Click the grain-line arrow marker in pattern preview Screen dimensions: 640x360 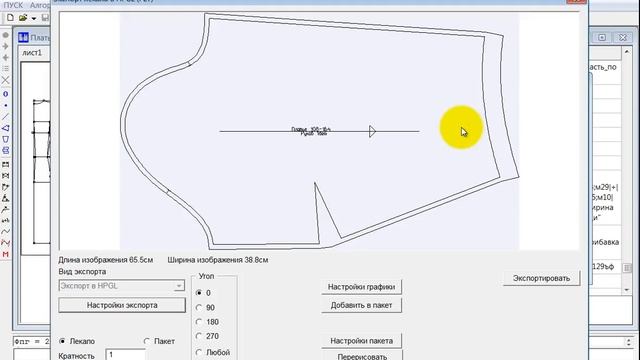pos(372,131)
